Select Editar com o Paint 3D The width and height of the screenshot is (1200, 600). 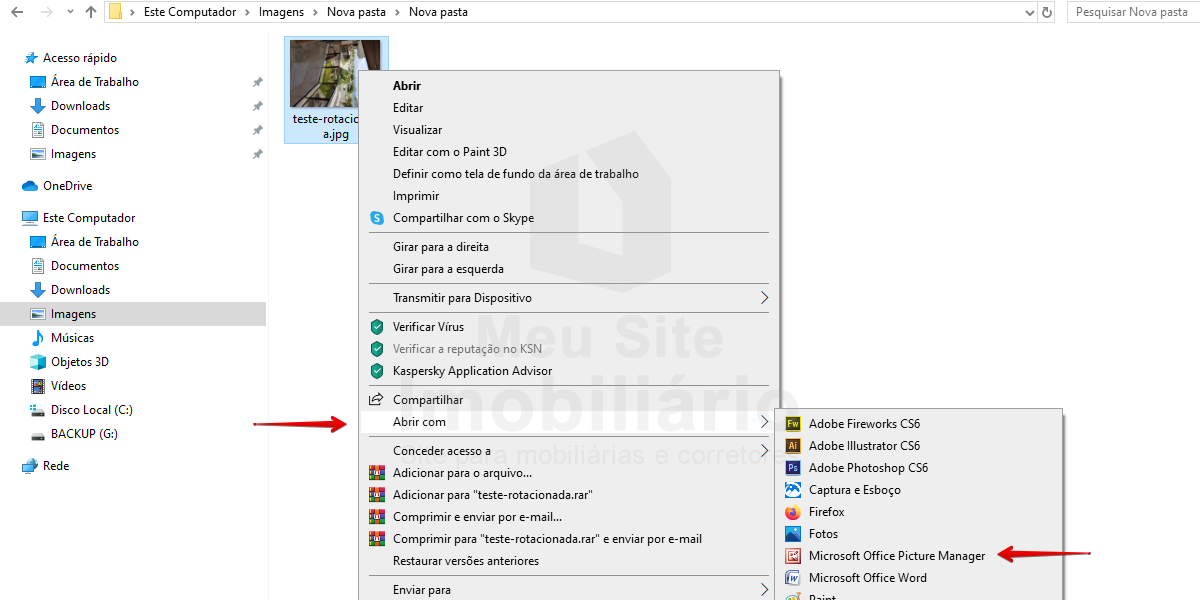click(x=449, y=152)
